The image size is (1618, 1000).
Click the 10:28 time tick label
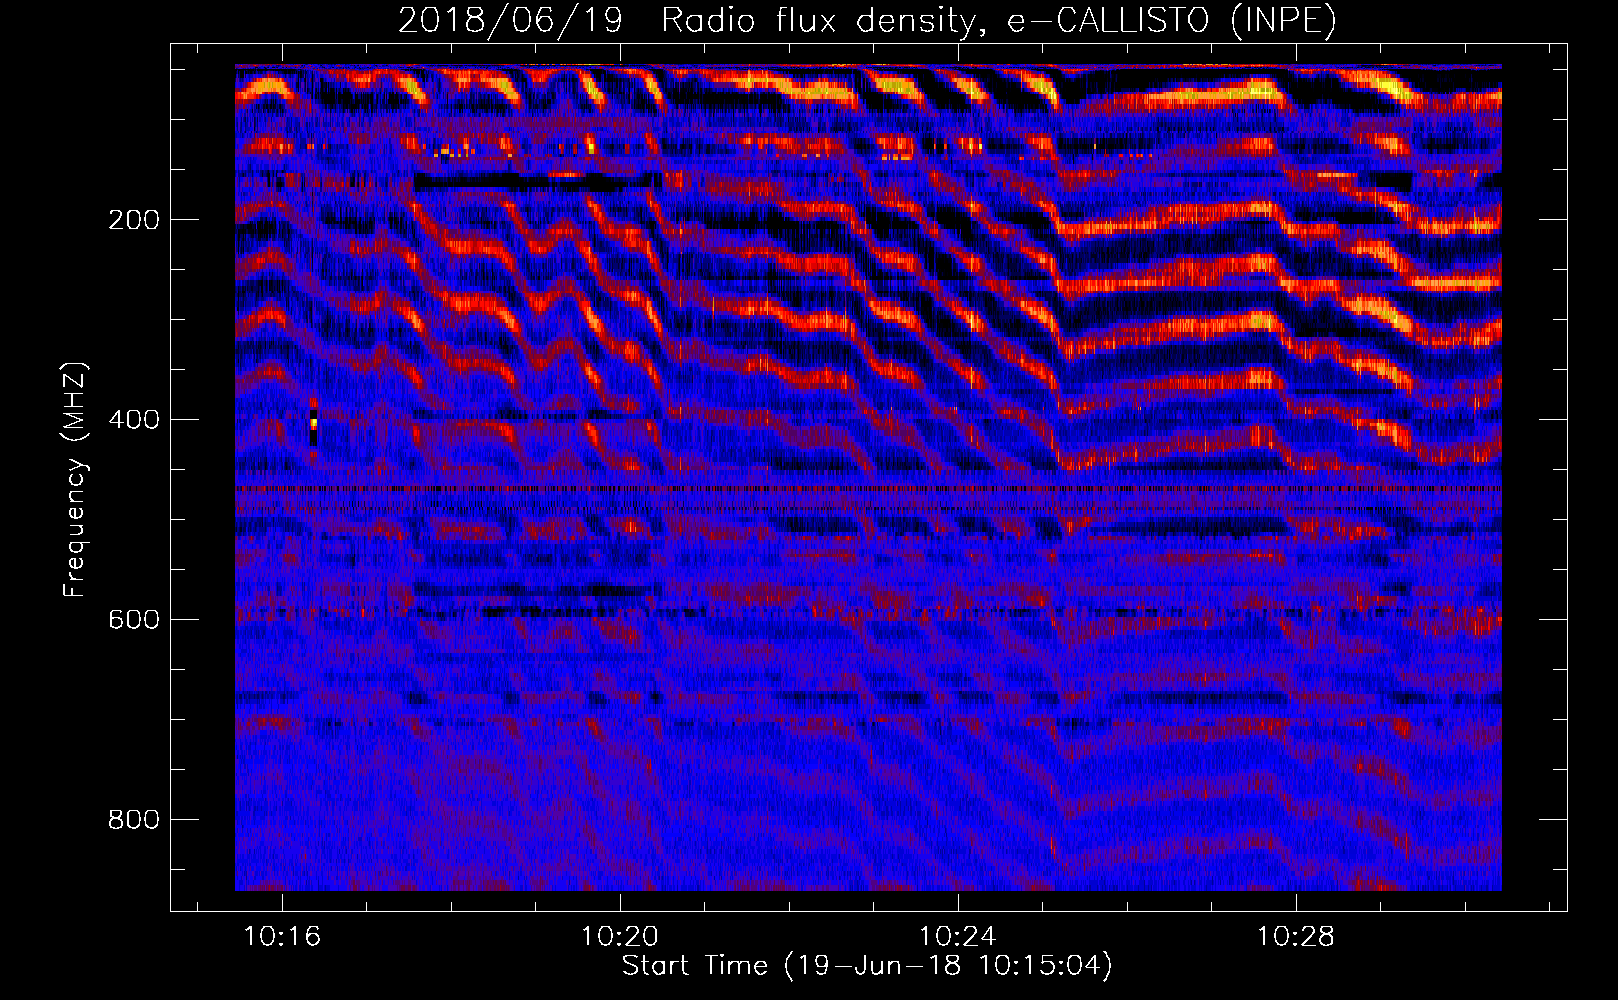tap(1296, 937)
